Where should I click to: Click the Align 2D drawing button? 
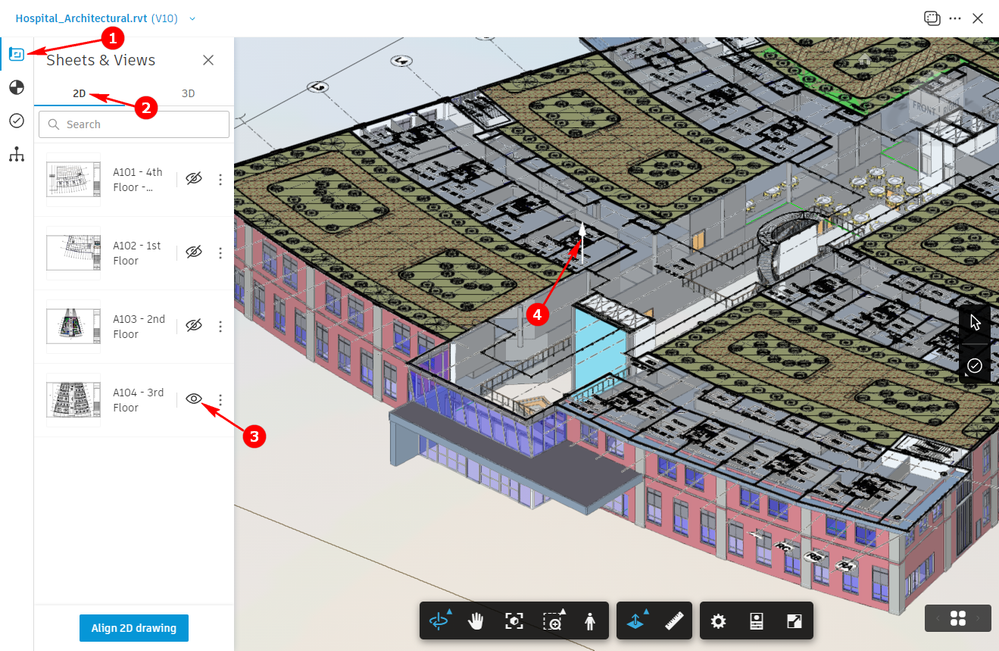[134, 628]
